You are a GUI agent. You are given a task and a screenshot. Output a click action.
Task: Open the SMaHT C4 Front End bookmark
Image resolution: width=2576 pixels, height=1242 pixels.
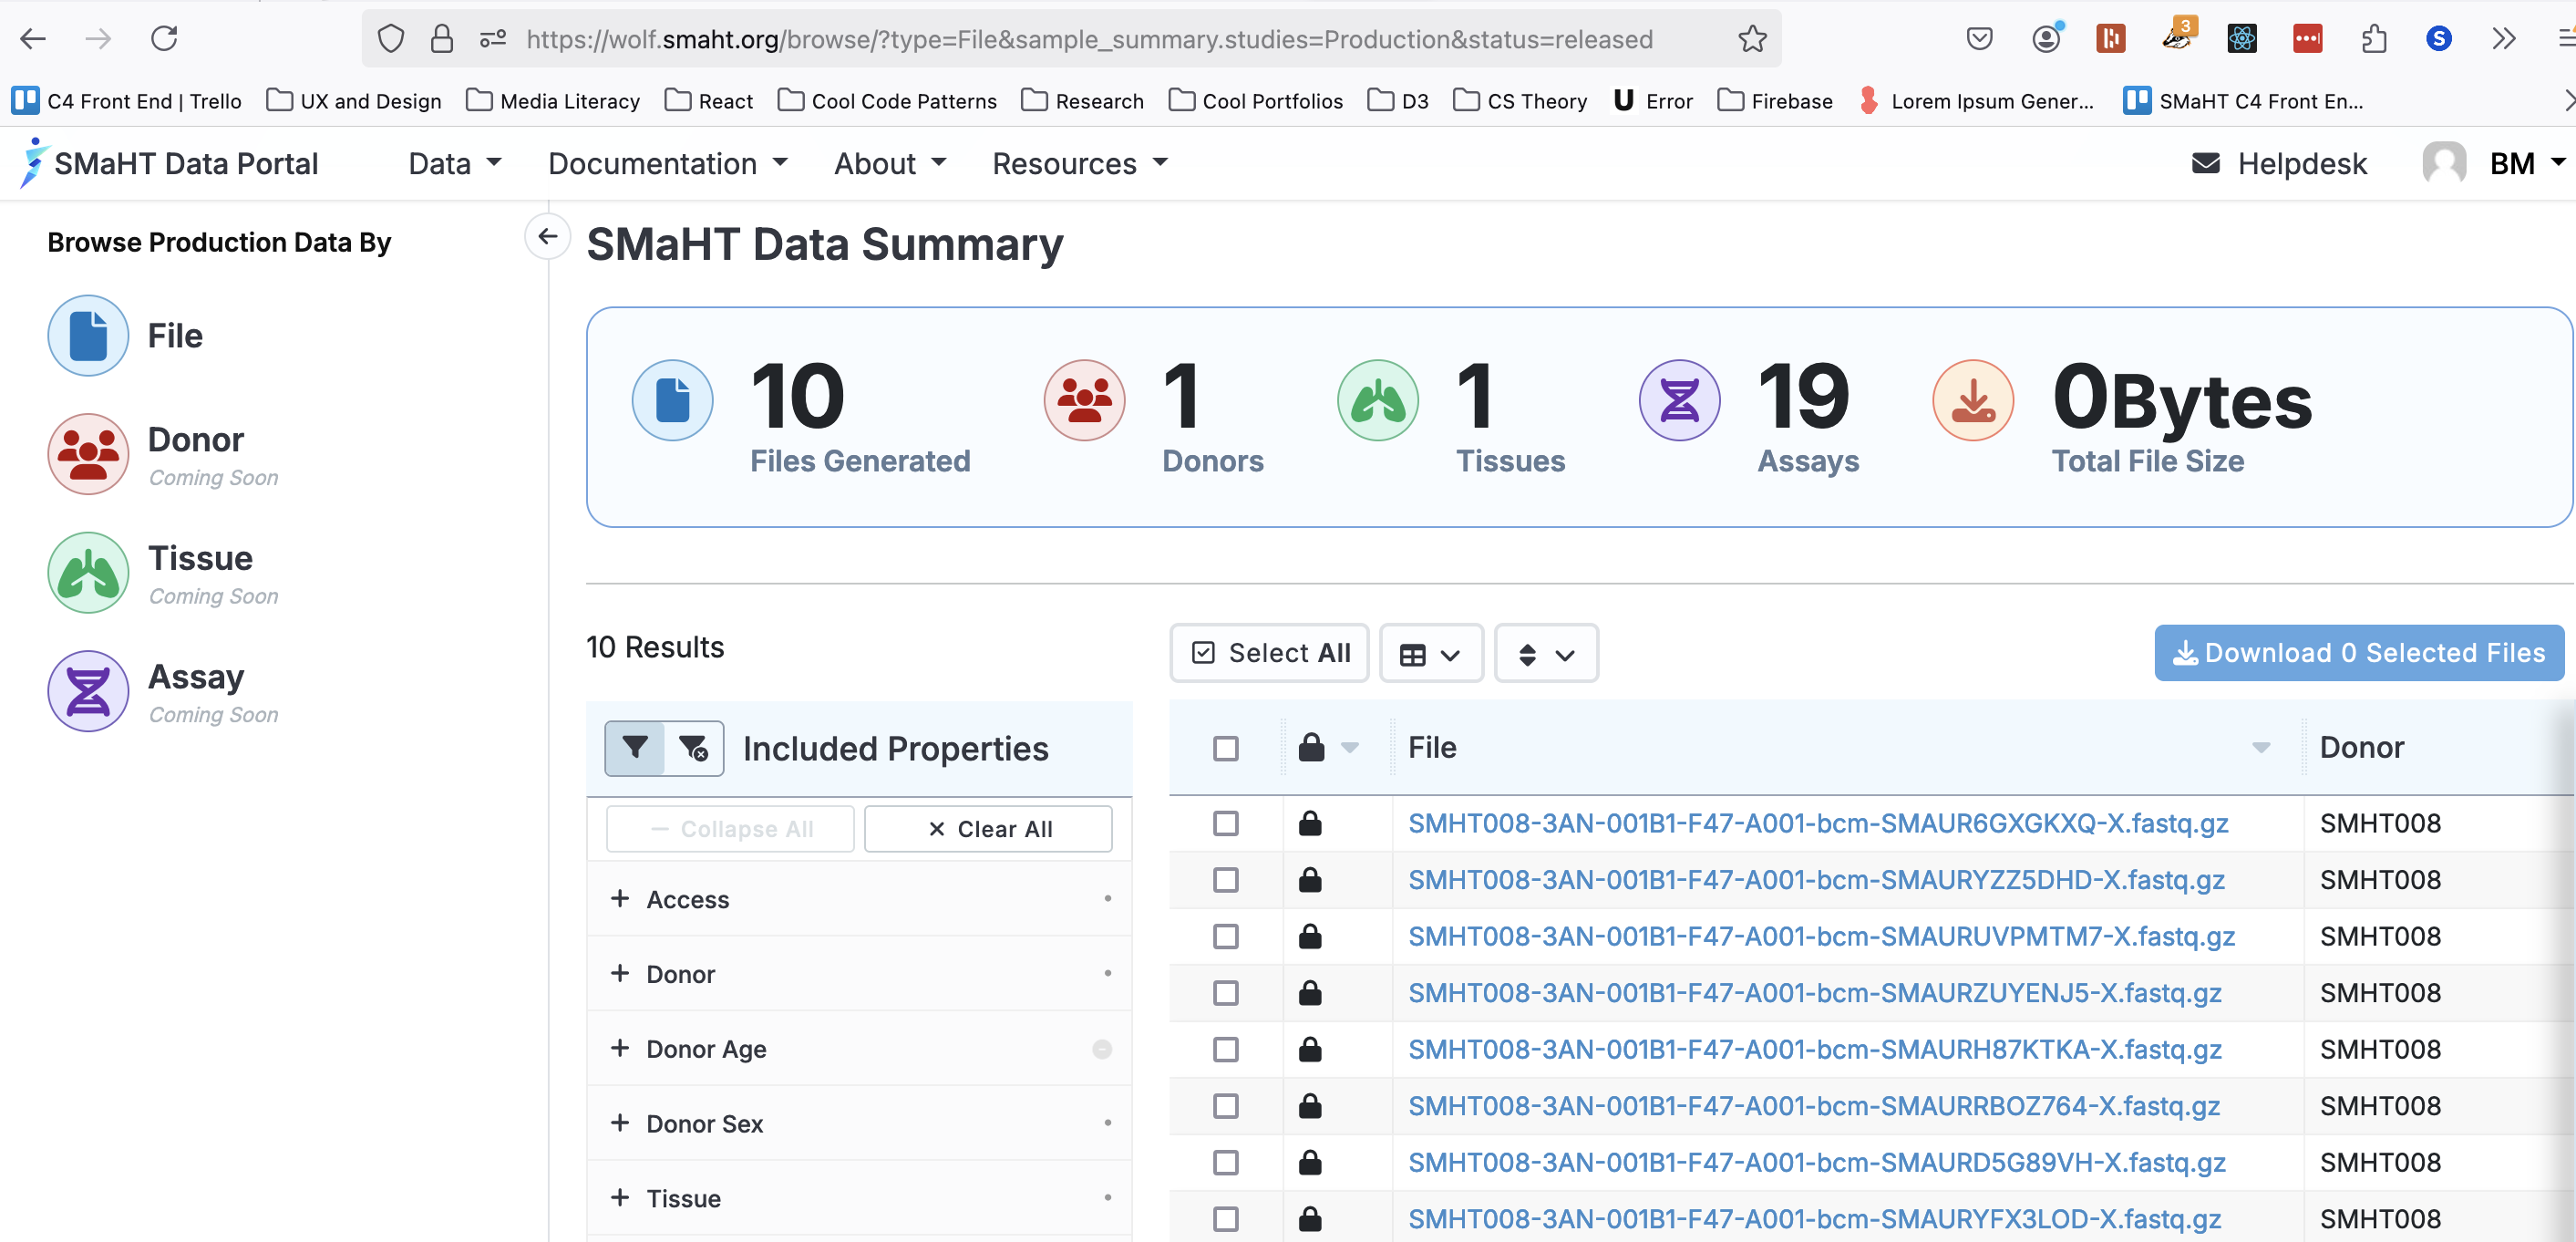(x=2243, y=101)
